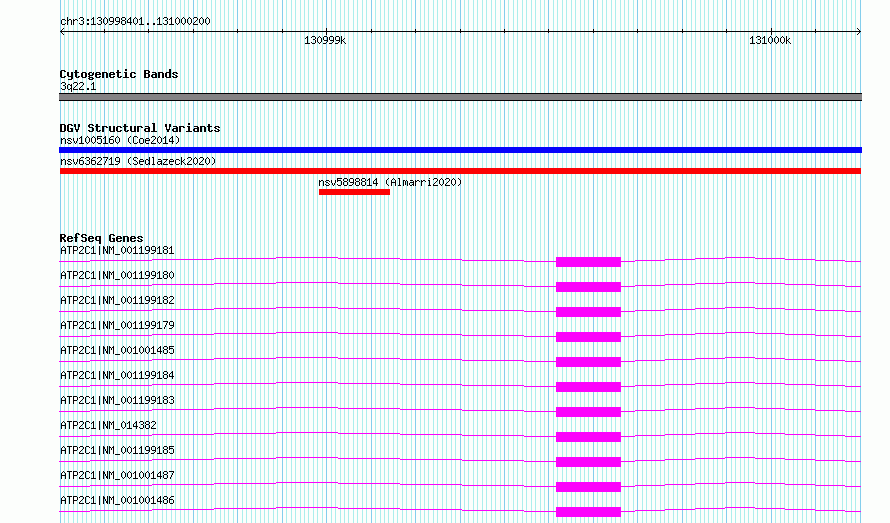Click the exon box of NM_001001485
Viewport: 890px width, 523px height.
(588, 362)
